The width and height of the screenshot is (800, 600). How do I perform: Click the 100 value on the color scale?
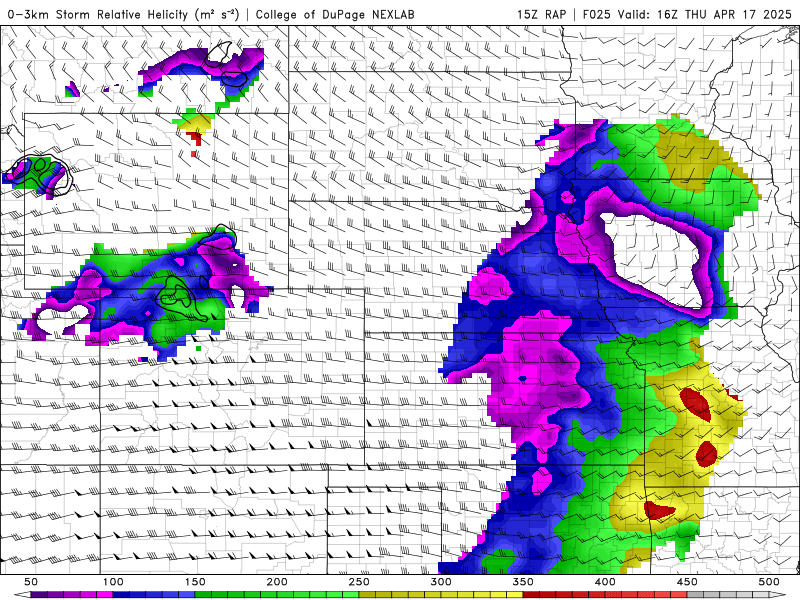(113, 582)
